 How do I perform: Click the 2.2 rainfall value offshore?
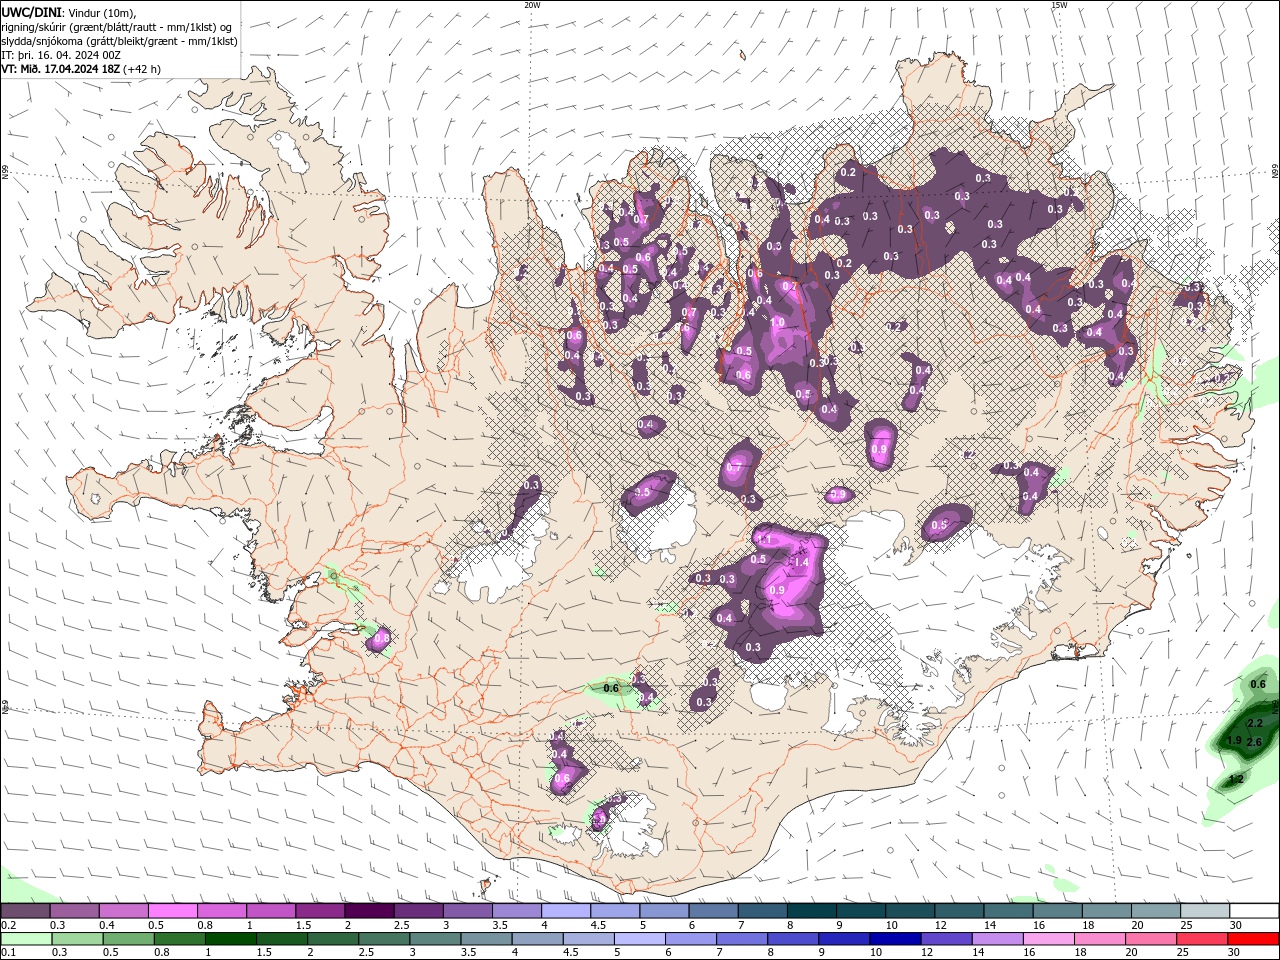[1256, 723]
